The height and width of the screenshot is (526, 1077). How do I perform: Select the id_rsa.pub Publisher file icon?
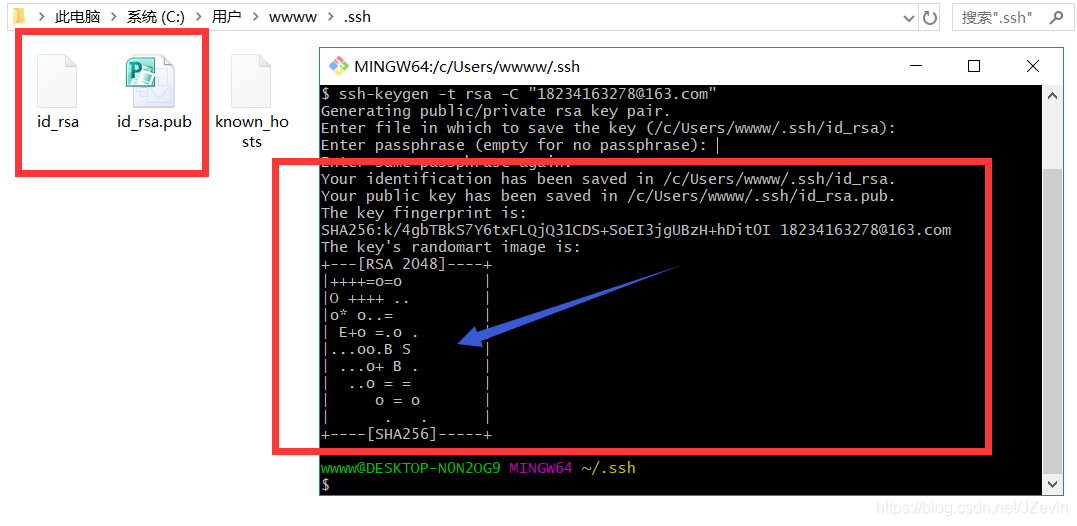(x=151, y=81)
